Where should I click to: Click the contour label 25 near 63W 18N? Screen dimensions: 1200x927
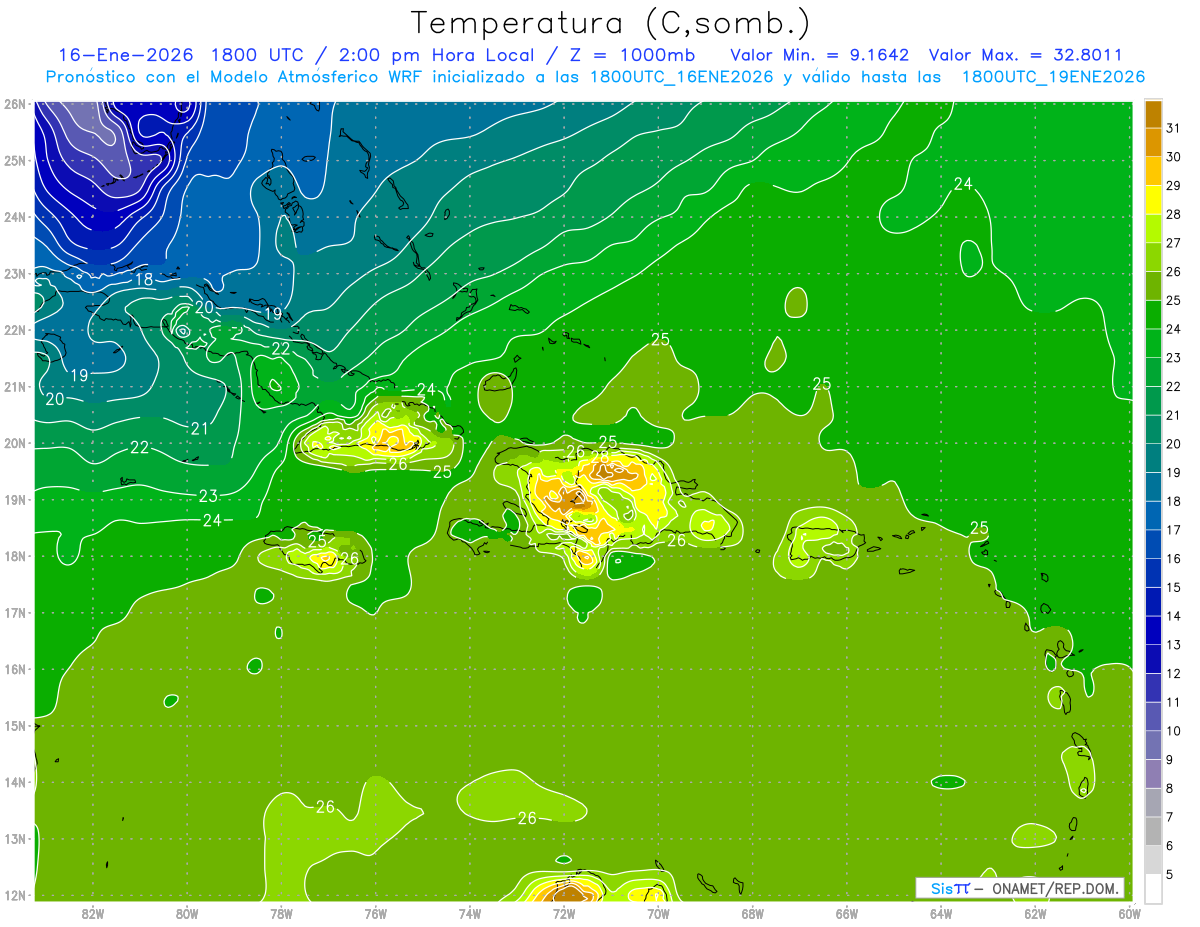point(979,528)
